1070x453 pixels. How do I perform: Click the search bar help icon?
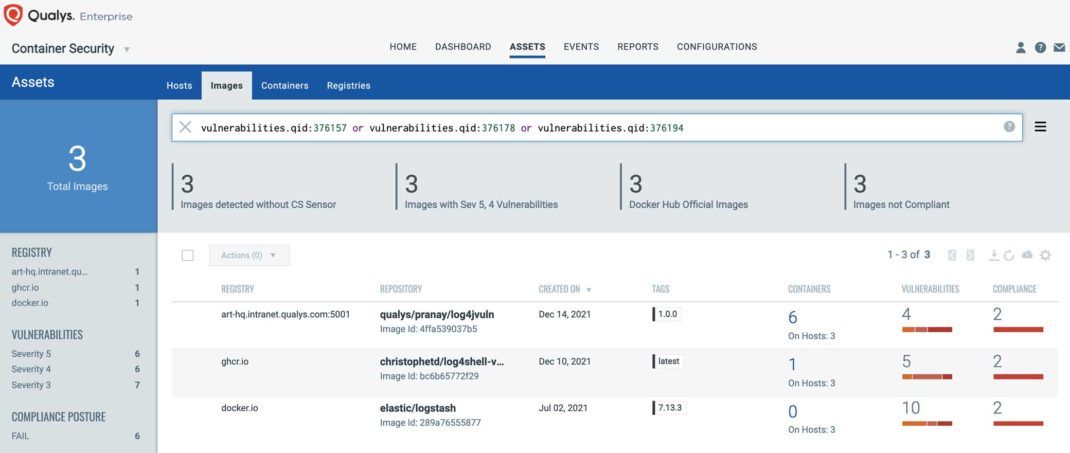(x=1009, y=127)
